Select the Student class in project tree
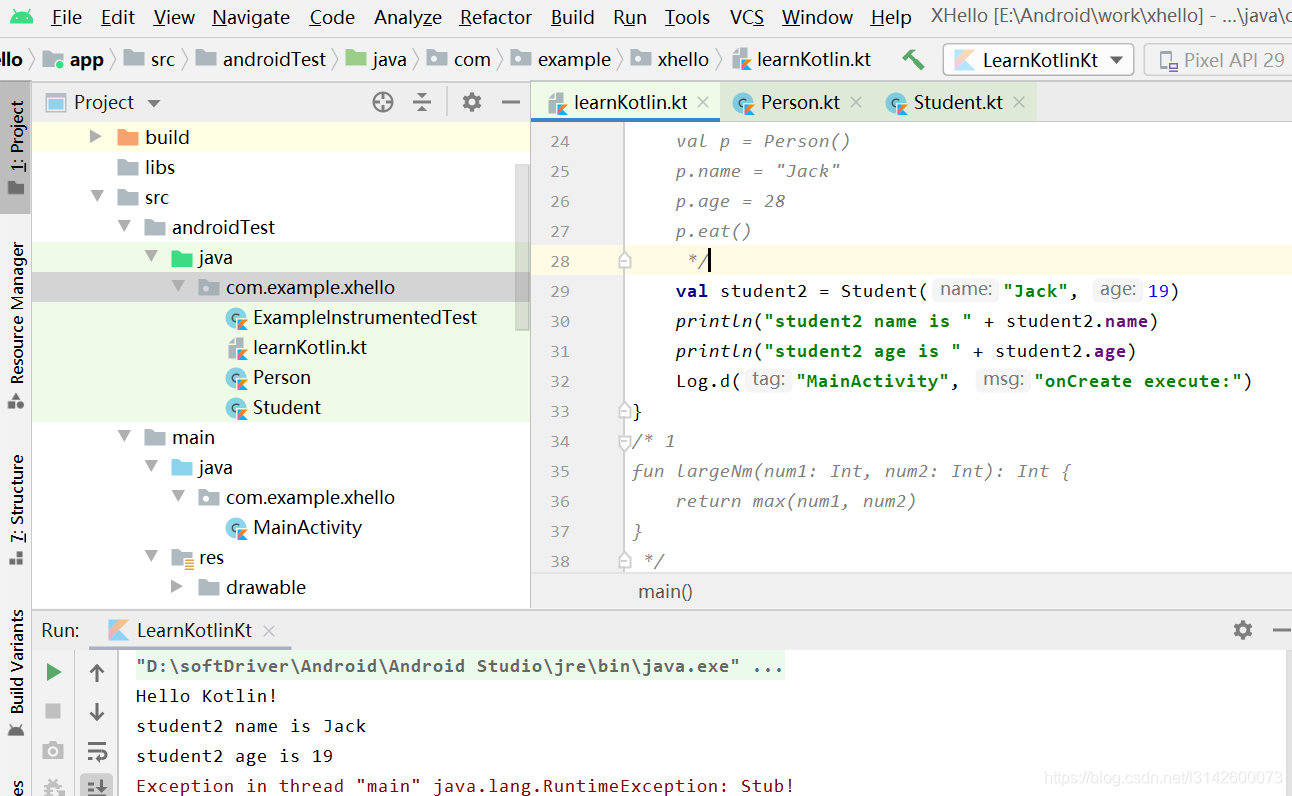 pos(286,407)
